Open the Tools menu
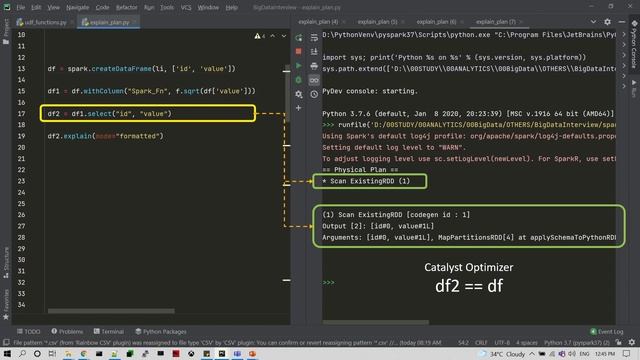 [x=167, y=7]
